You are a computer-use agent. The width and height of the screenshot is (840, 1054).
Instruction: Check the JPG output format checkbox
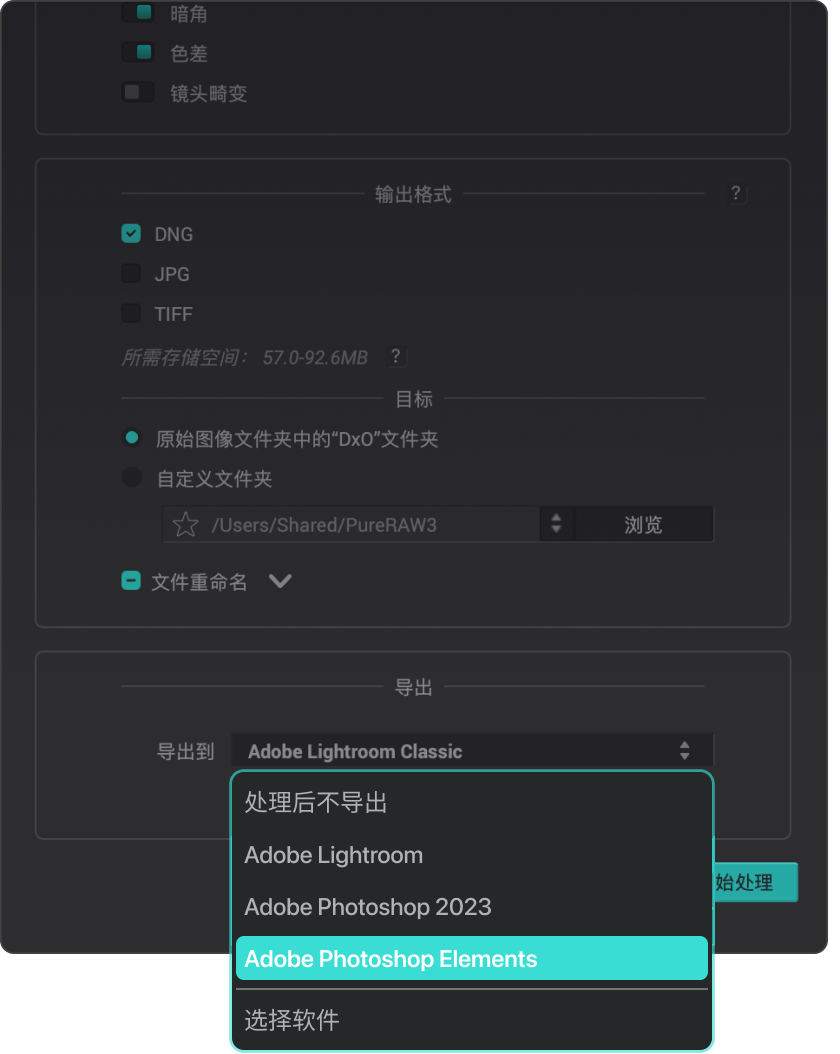(x=131, y=274)
